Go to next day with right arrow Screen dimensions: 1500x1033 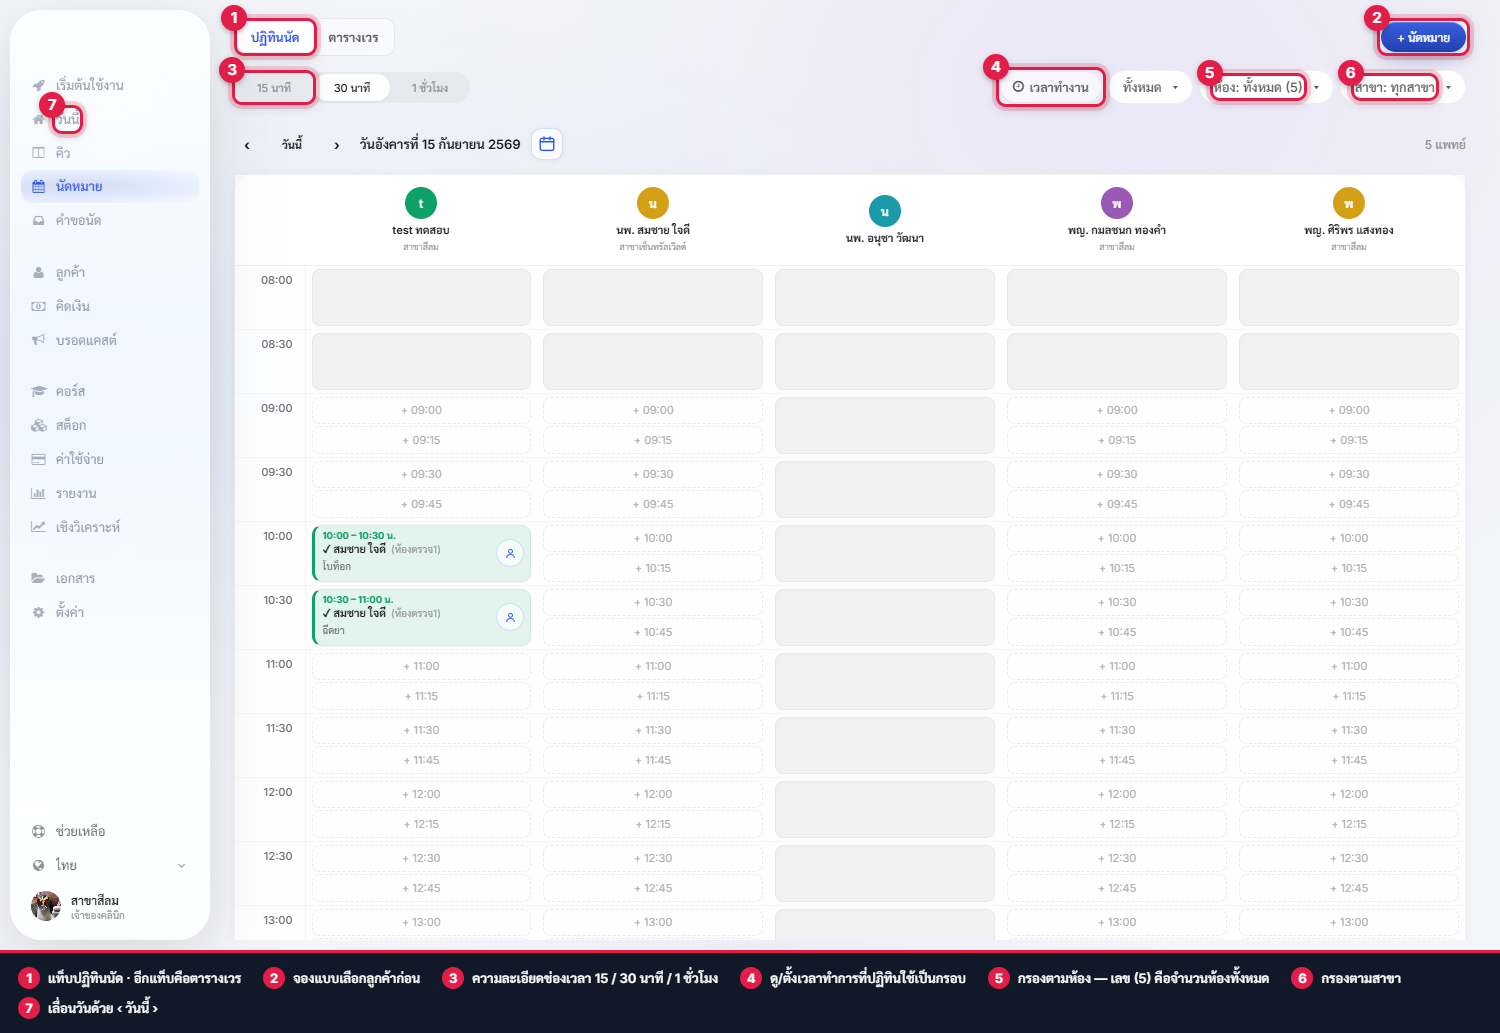[x=337, y=145]
